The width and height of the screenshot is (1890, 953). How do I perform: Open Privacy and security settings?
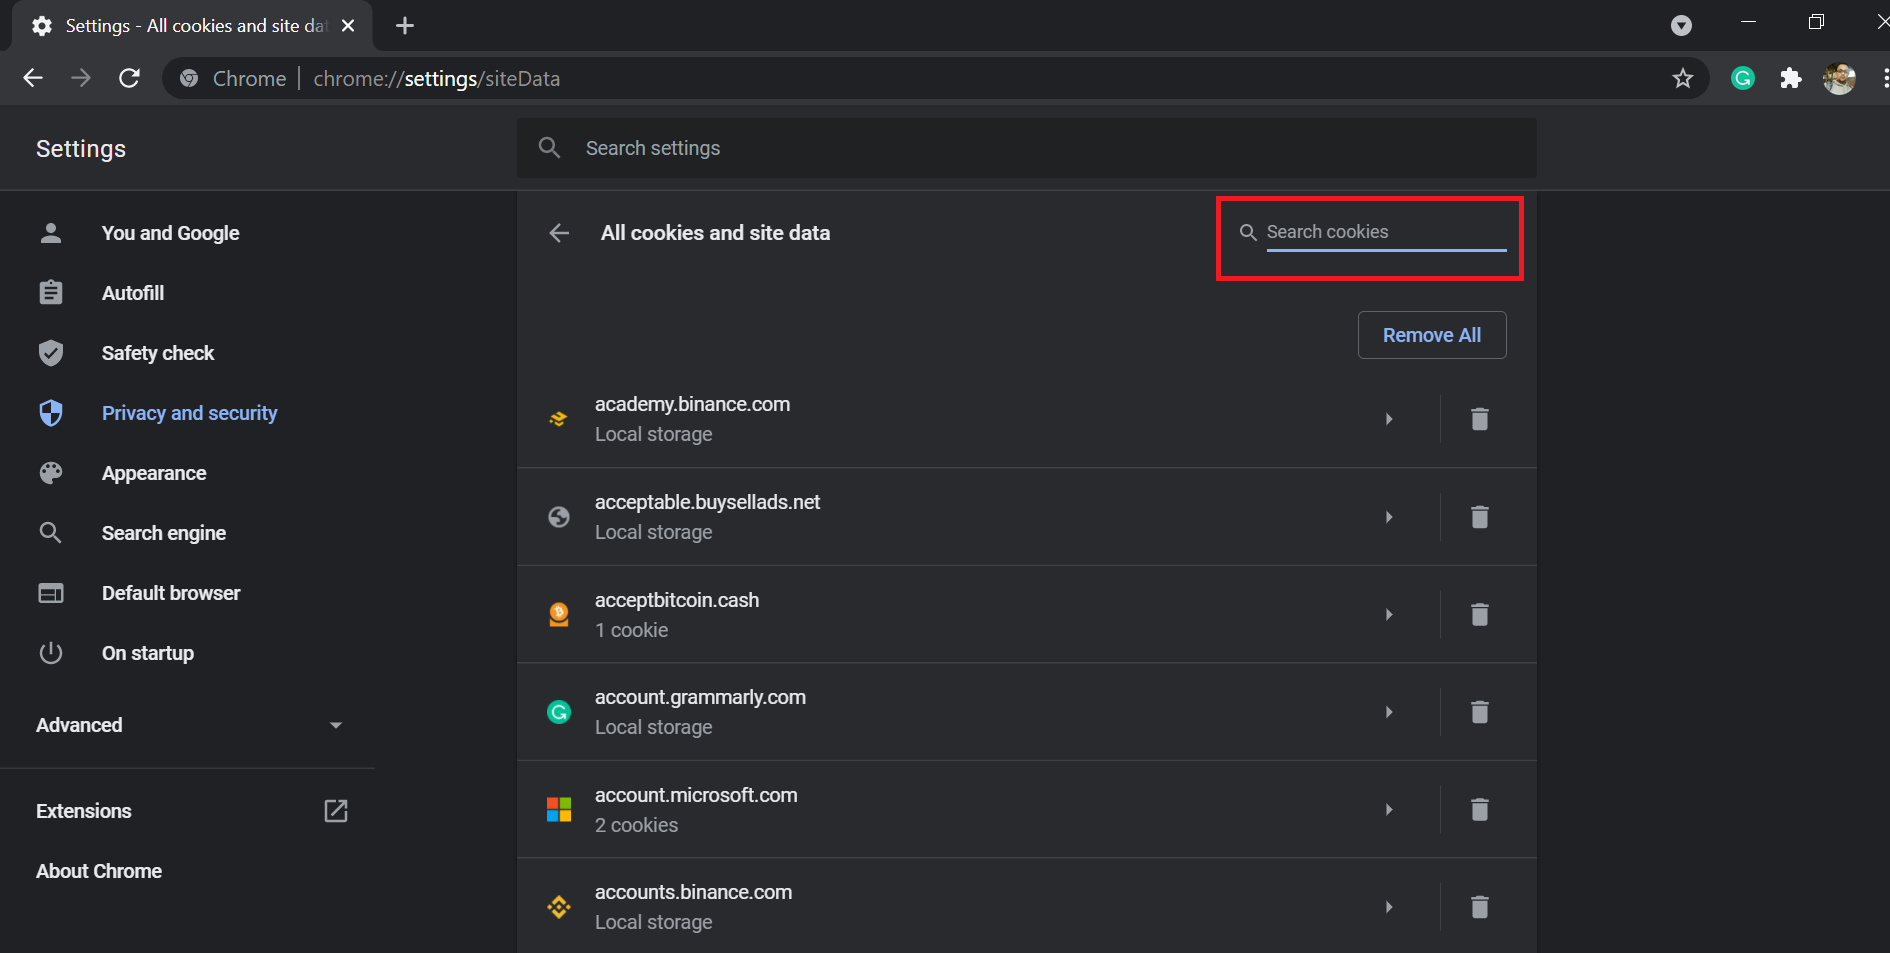(x=189, y=413)
